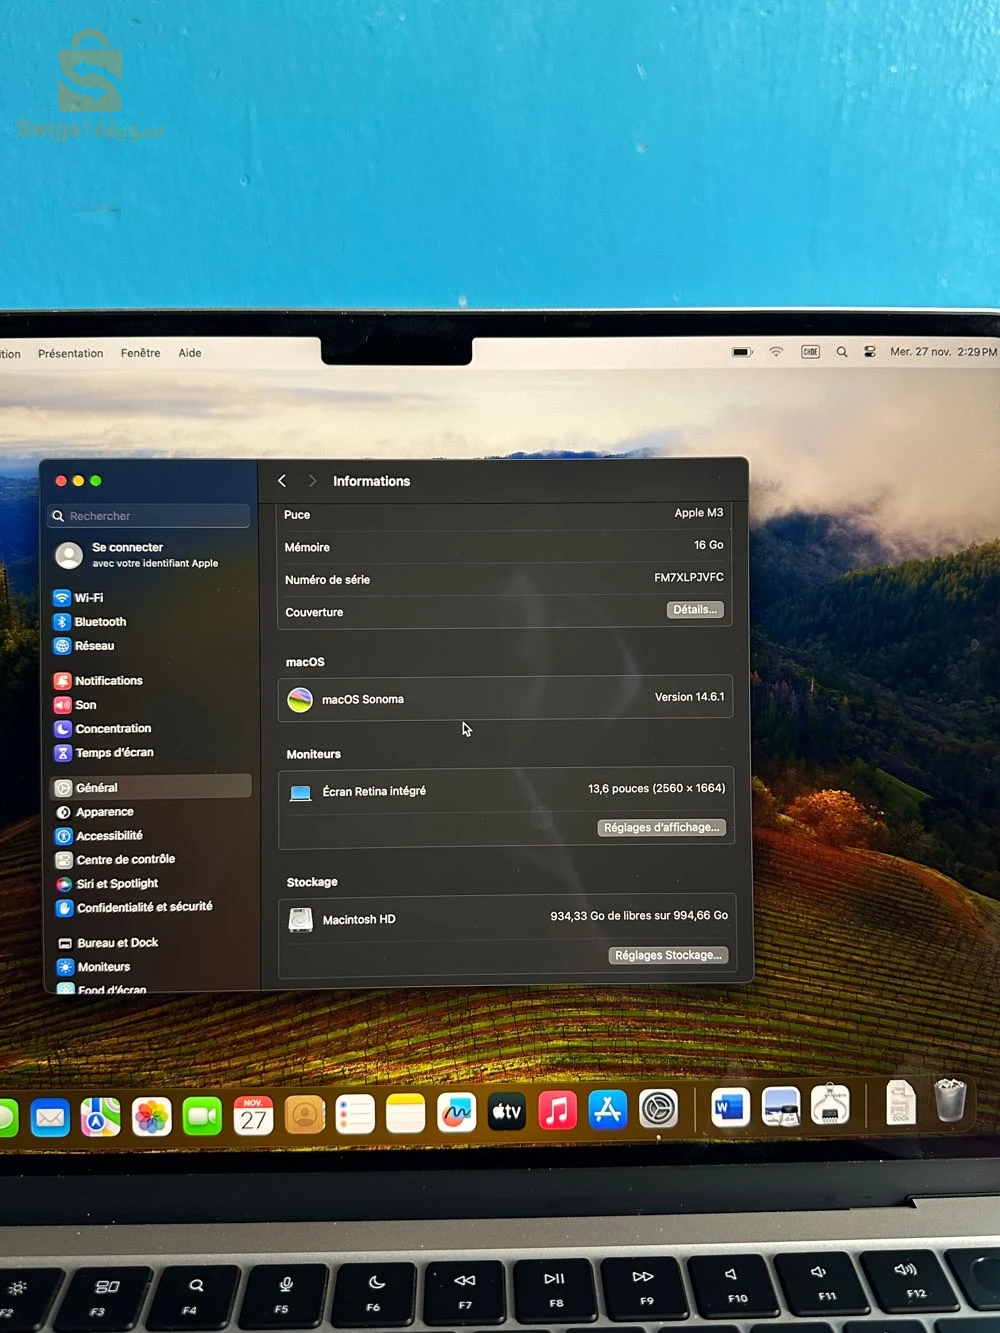Click the 934,33 Go de libres text
Viewport: 1000px width, 1333px height.
coord(639,915)
